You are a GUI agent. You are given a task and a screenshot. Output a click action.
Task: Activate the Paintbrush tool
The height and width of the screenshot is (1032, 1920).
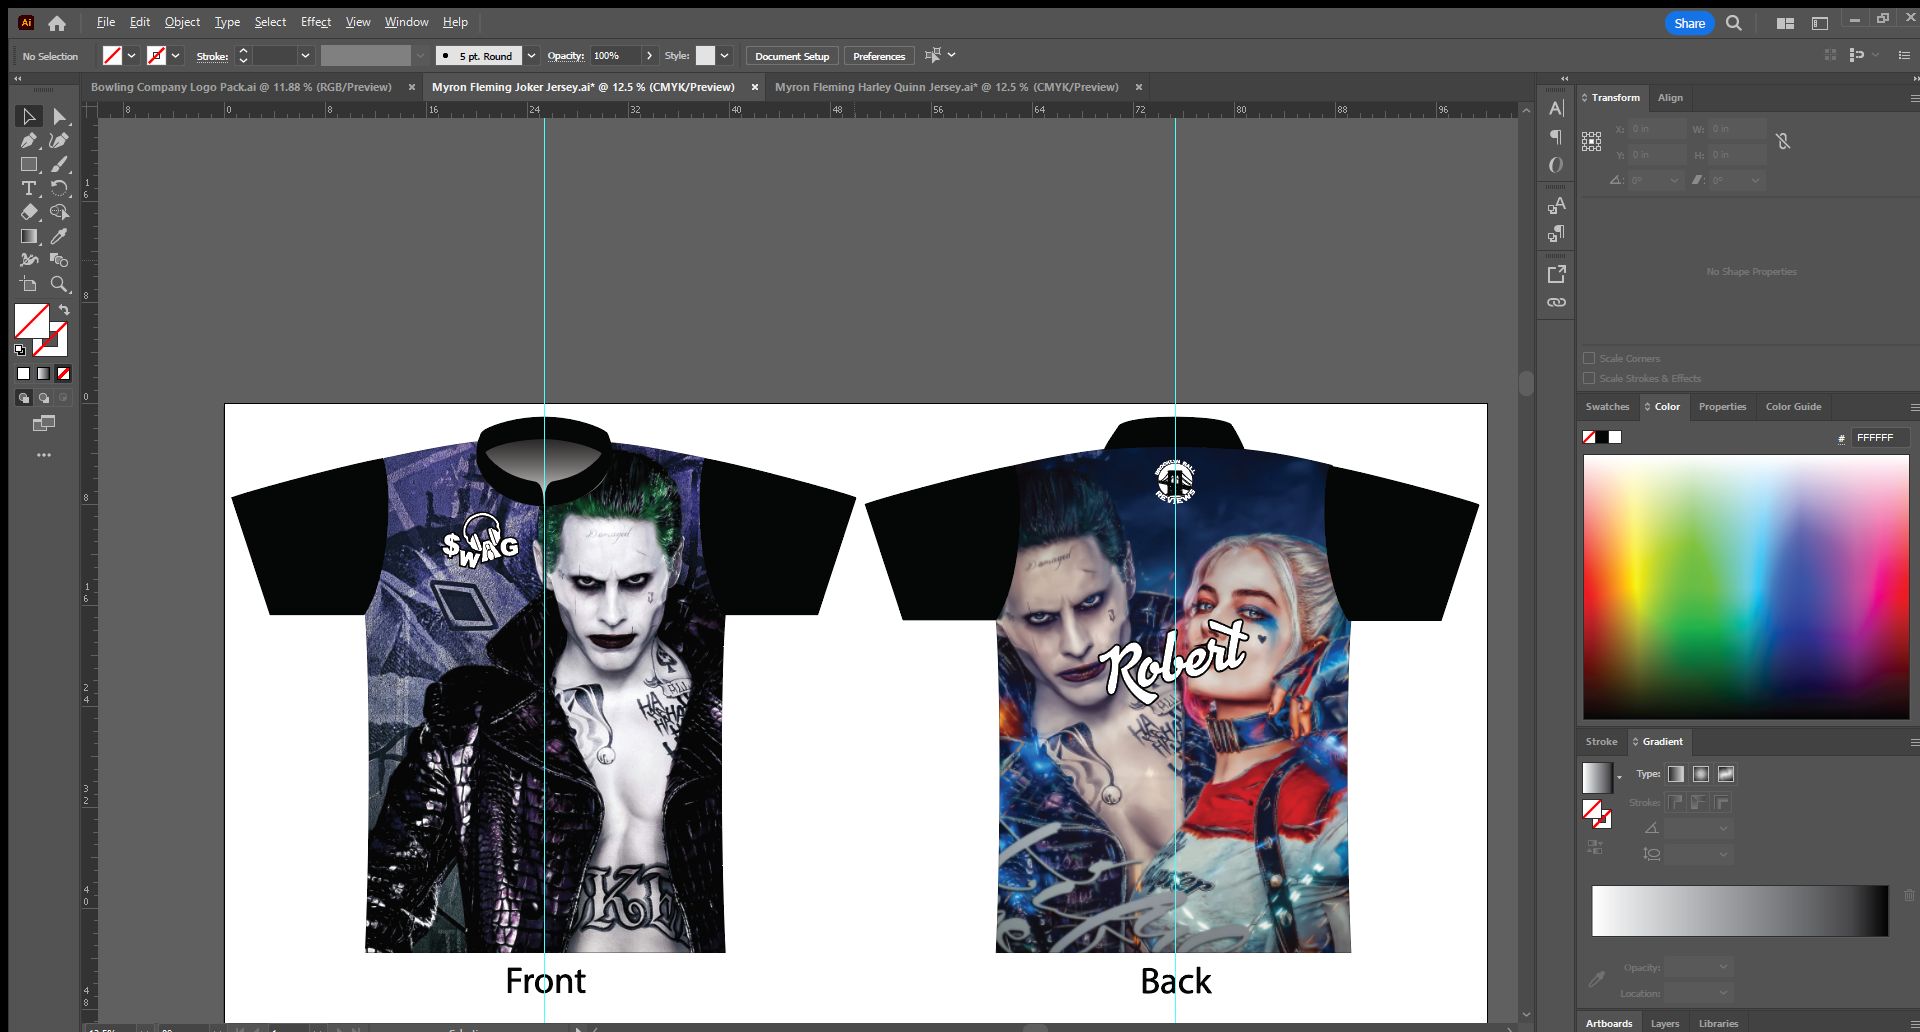(x=59, y=165)
